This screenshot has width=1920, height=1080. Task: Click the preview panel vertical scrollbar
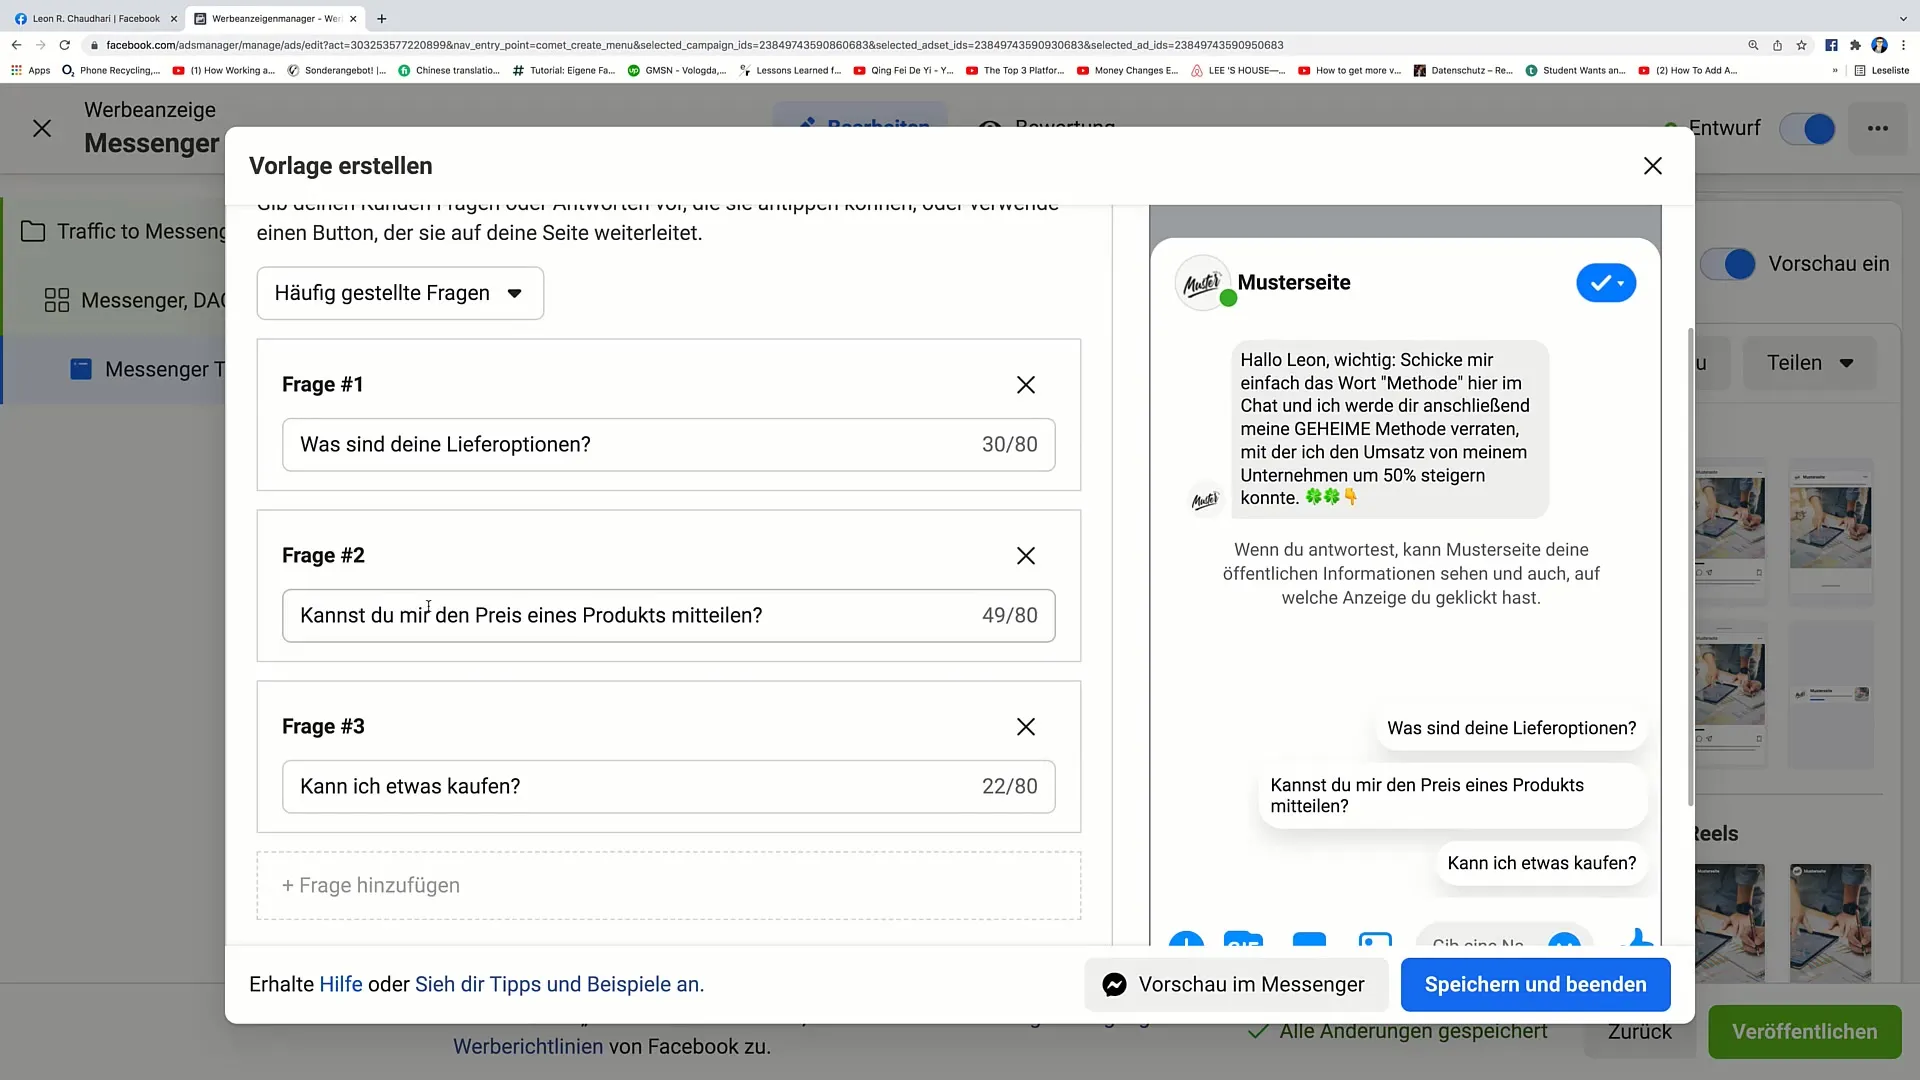tap(1690, 566)
